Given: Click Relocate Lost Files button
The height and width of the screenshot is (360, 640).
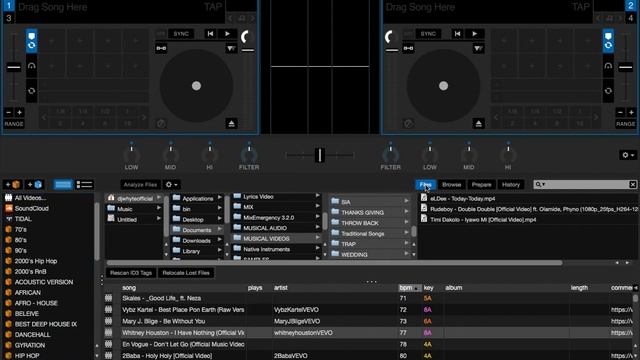Looking at the screenshot, I should [x=186, y=273].
